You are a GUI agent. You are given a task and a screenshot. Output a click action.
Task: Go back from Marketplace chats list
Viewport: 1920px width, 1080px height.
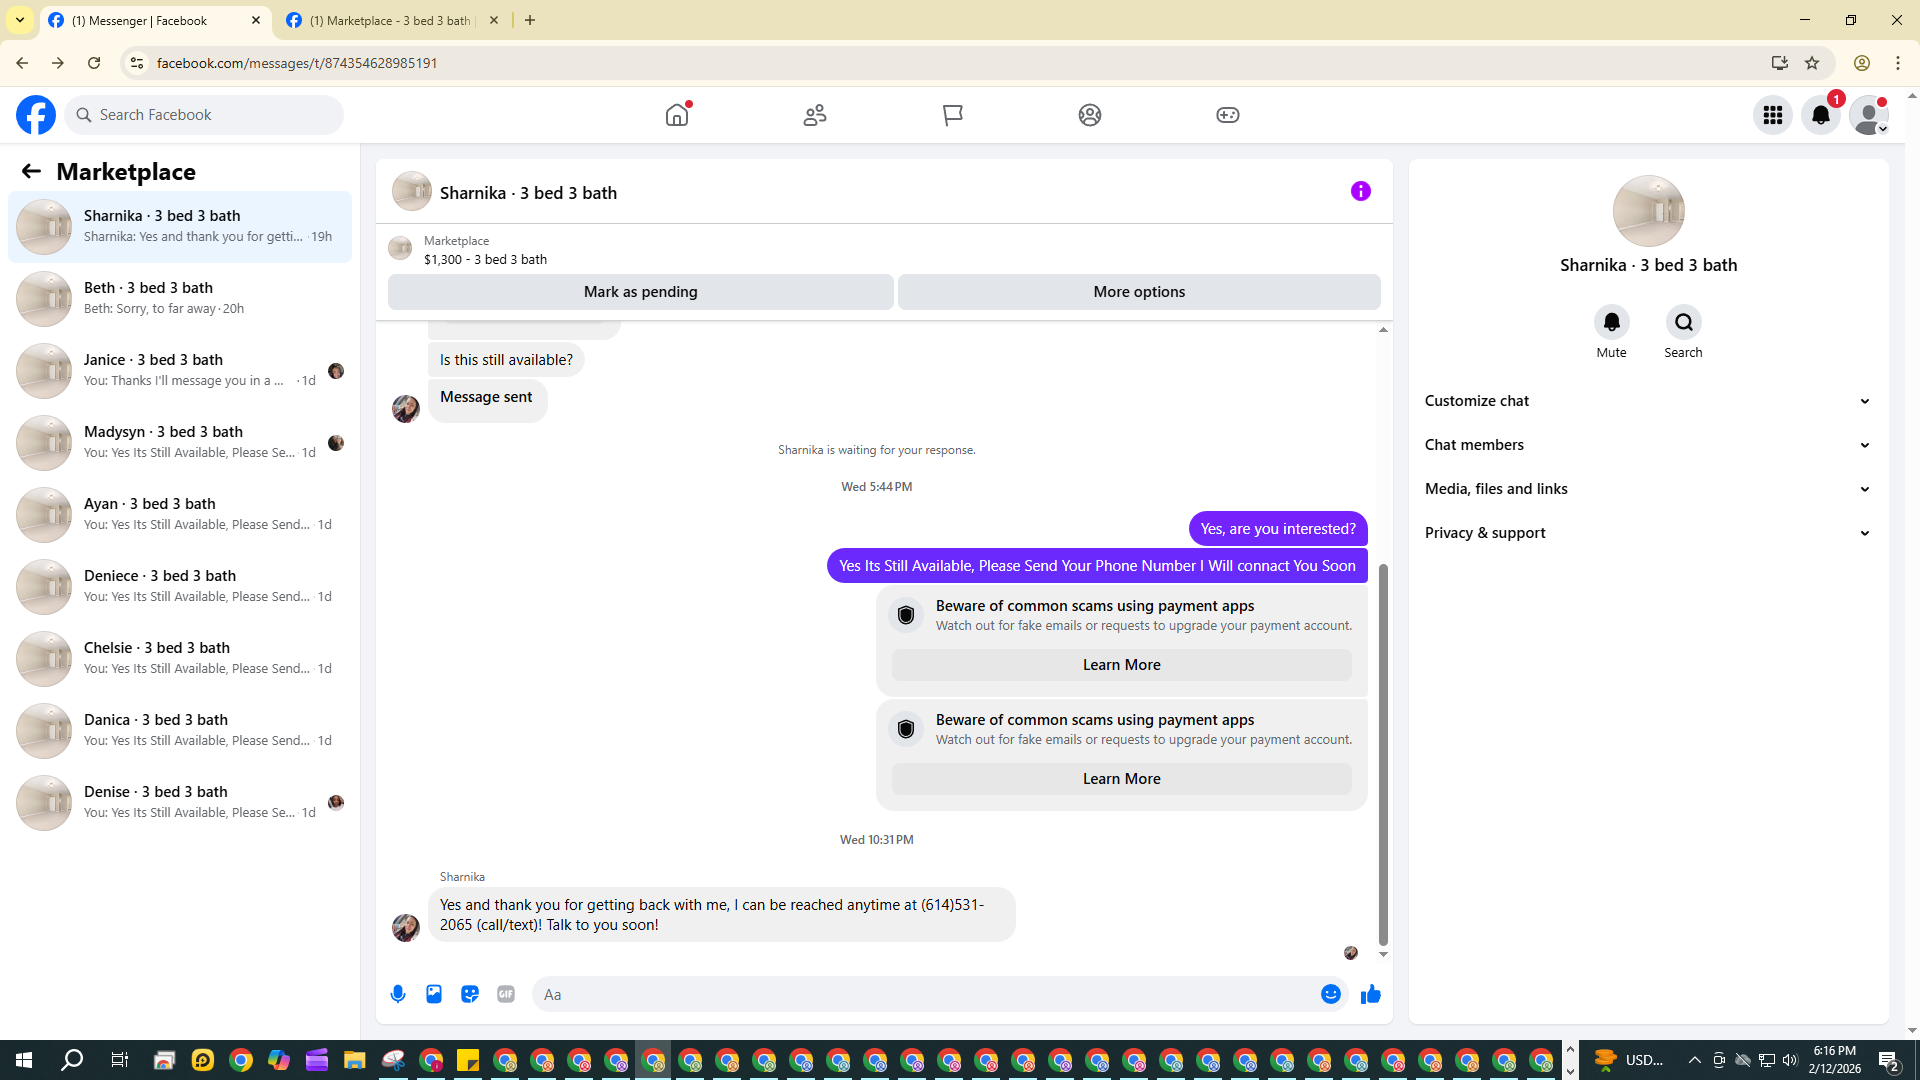(31, 172)
